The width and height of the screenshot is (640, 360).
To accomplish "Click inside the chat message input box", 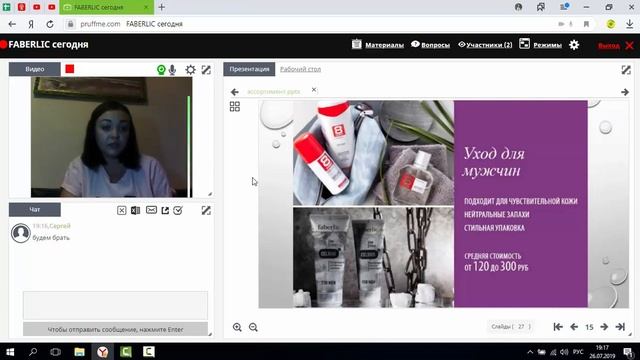I will (116, 305).
